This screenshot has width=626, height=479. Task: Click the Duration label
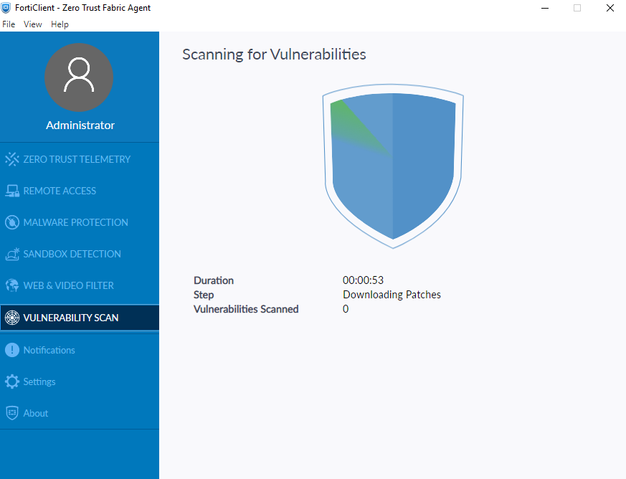click(x=214, y=280)
